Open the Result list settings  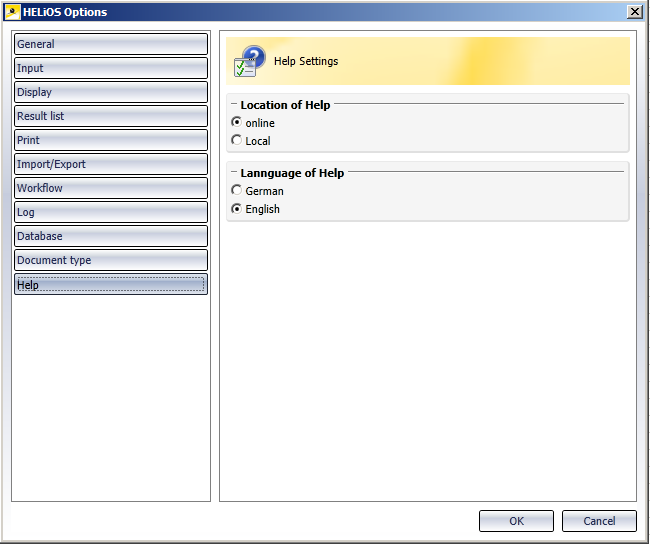point(111,116)
